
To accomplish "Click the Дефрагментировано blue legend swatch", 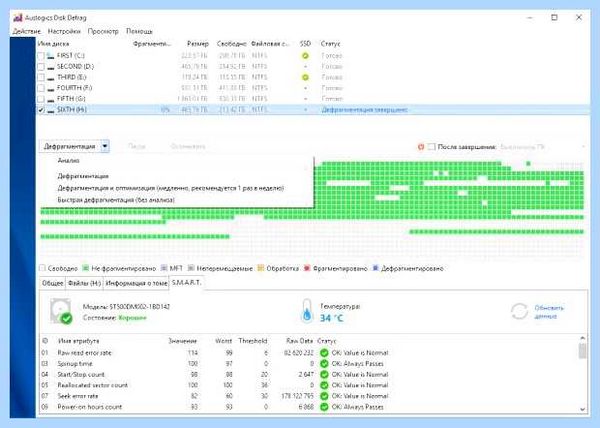I will point(375,268).
